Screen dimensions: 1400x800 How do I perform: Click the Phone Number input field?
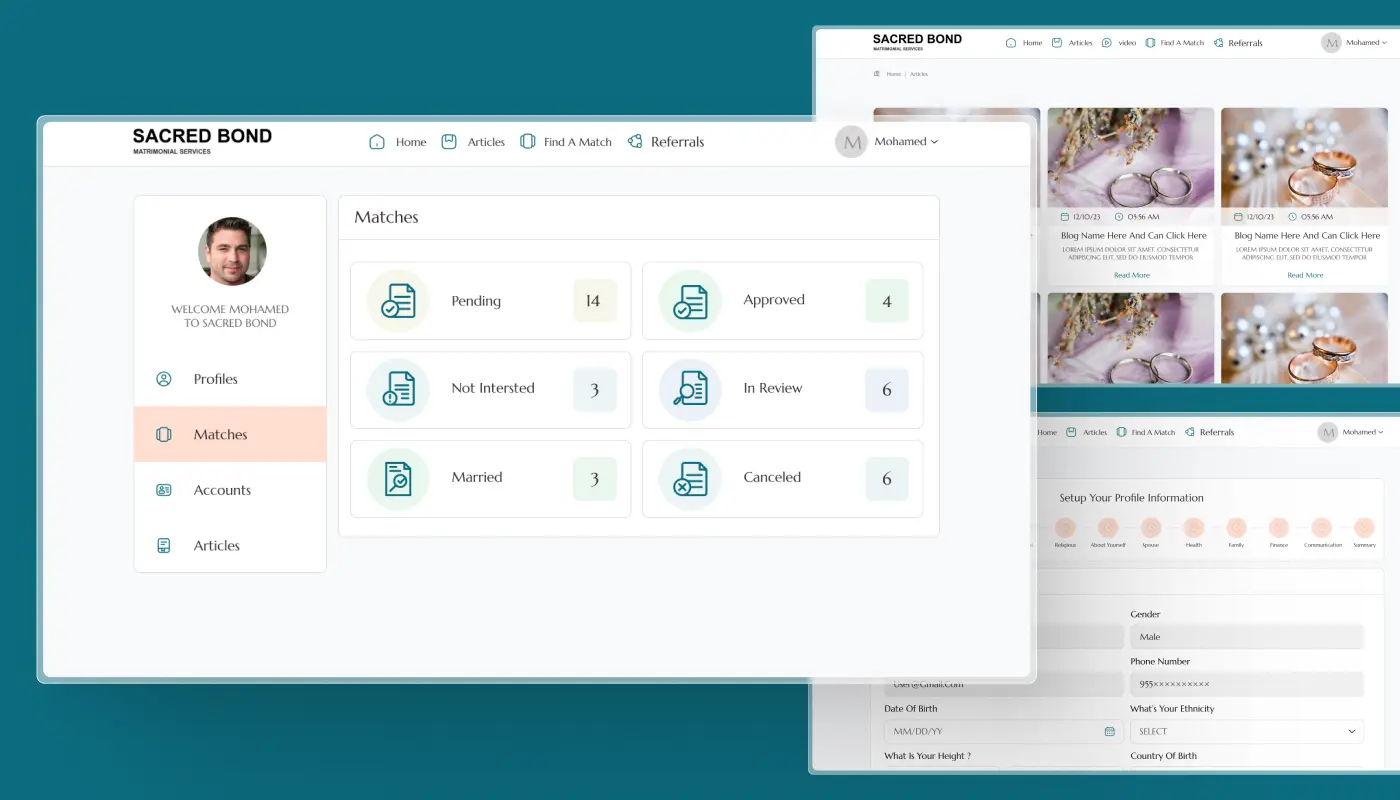point(1247,684)
